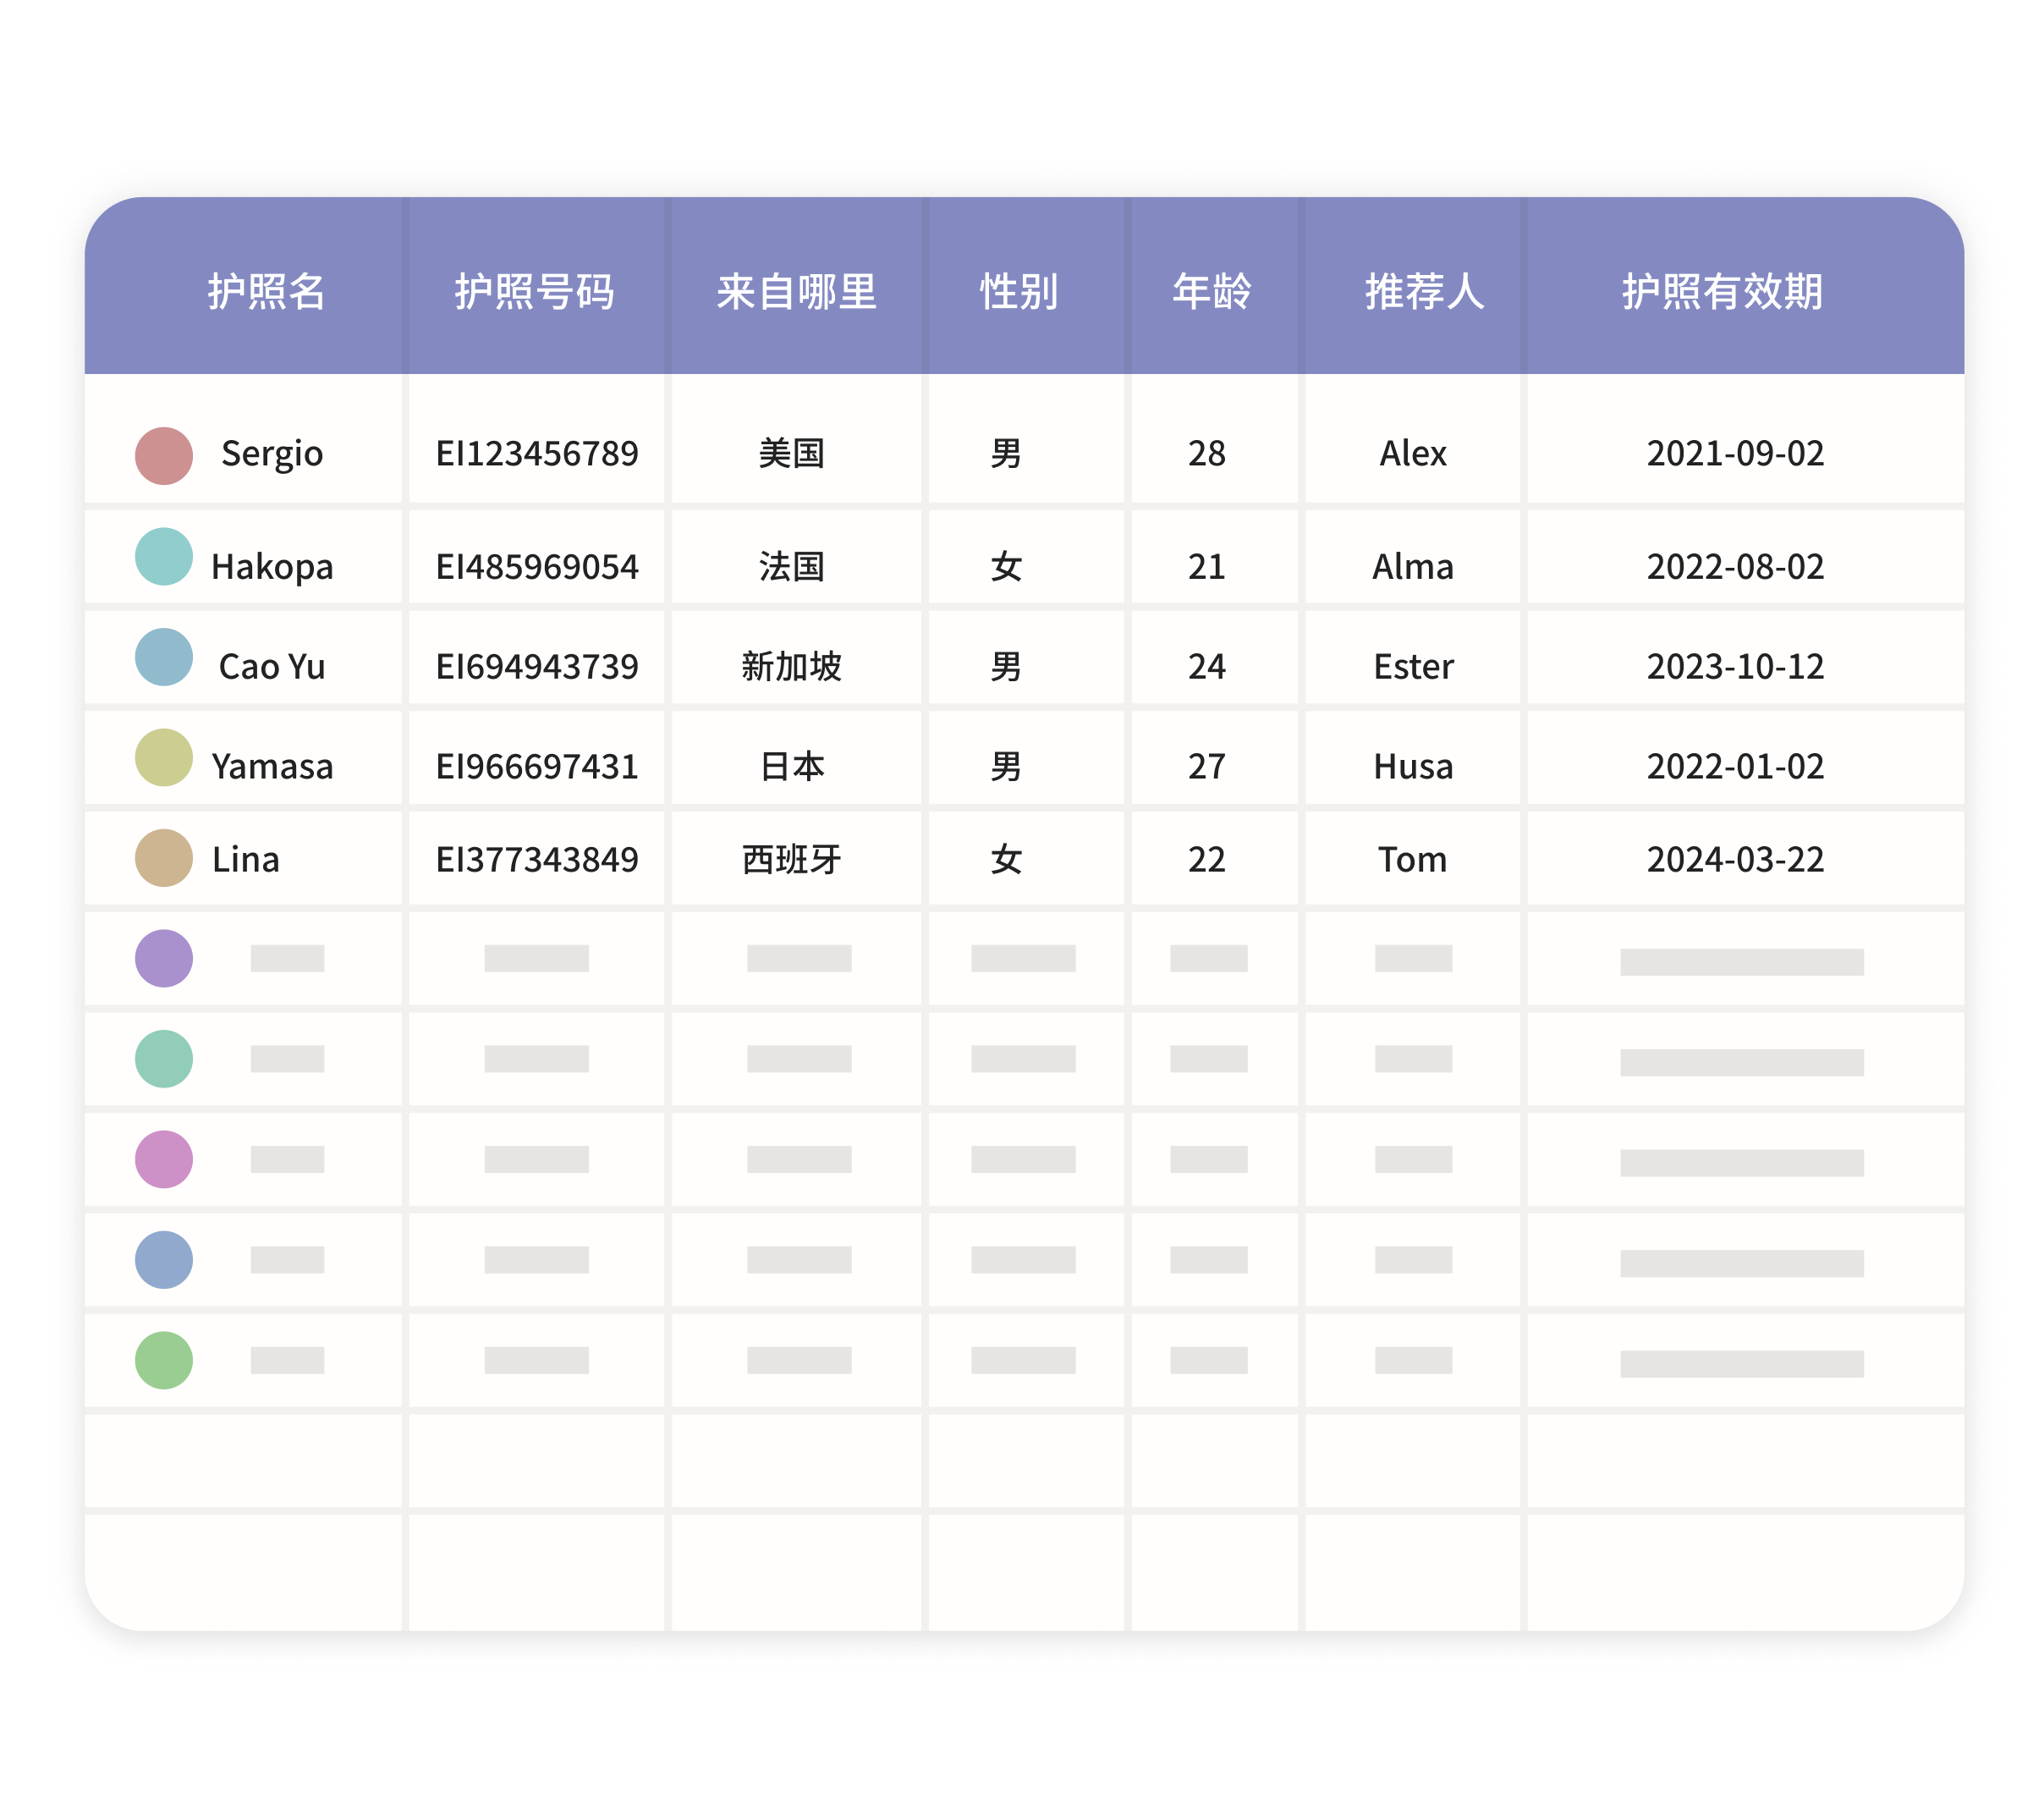Select passport number EI123456789 cell
The width and height of the screenshot is (2044, 1794).
pos(537,454)
